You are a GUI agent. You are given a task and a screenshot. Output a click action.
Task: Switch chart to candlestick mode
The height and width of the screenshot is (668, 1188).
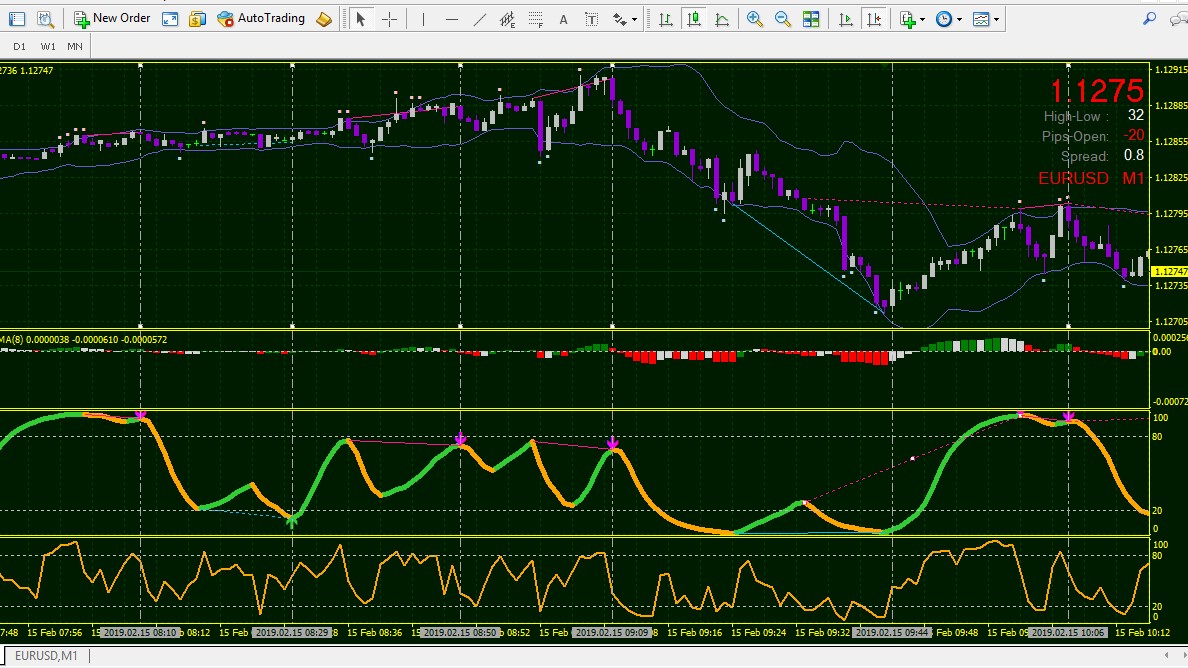pos(693,20)
